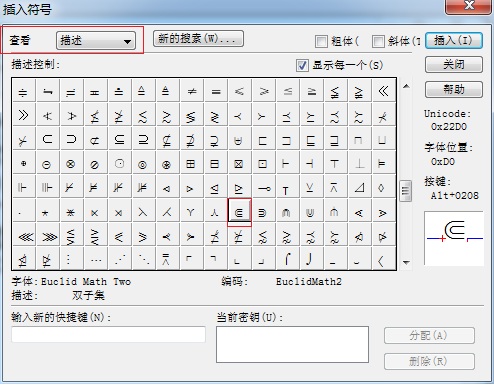Screen dimensions: 494x385
Task: Choose the superset (⊃) symbol
Action: click(x=71, y=139)
